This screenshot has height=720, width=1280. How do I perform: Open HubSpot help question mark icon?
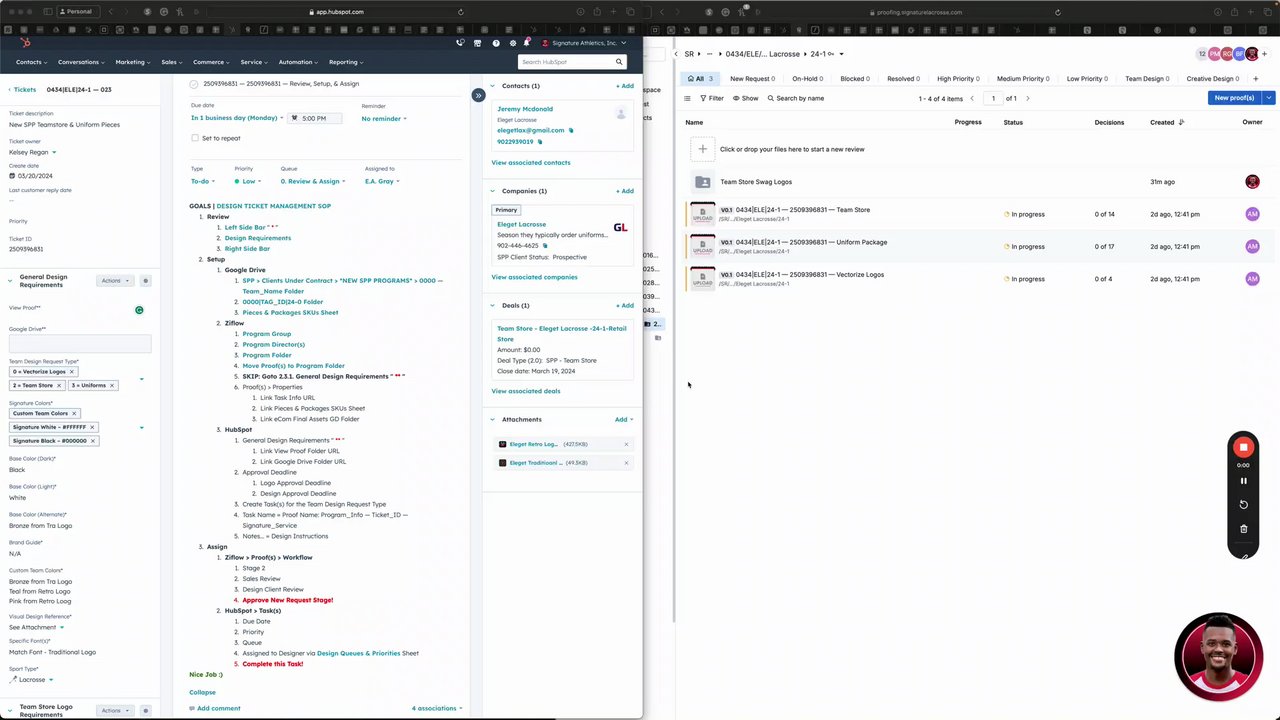tap(496, 43)
